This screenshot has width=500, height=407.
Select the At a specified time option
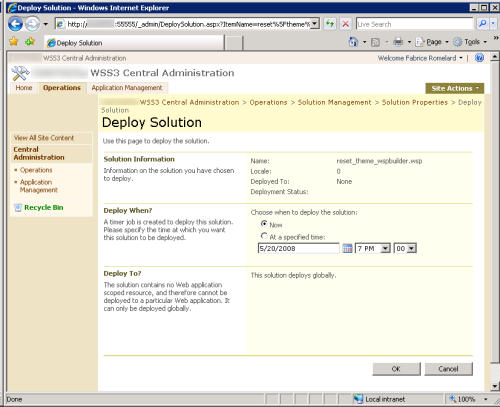tap(264, 236)
